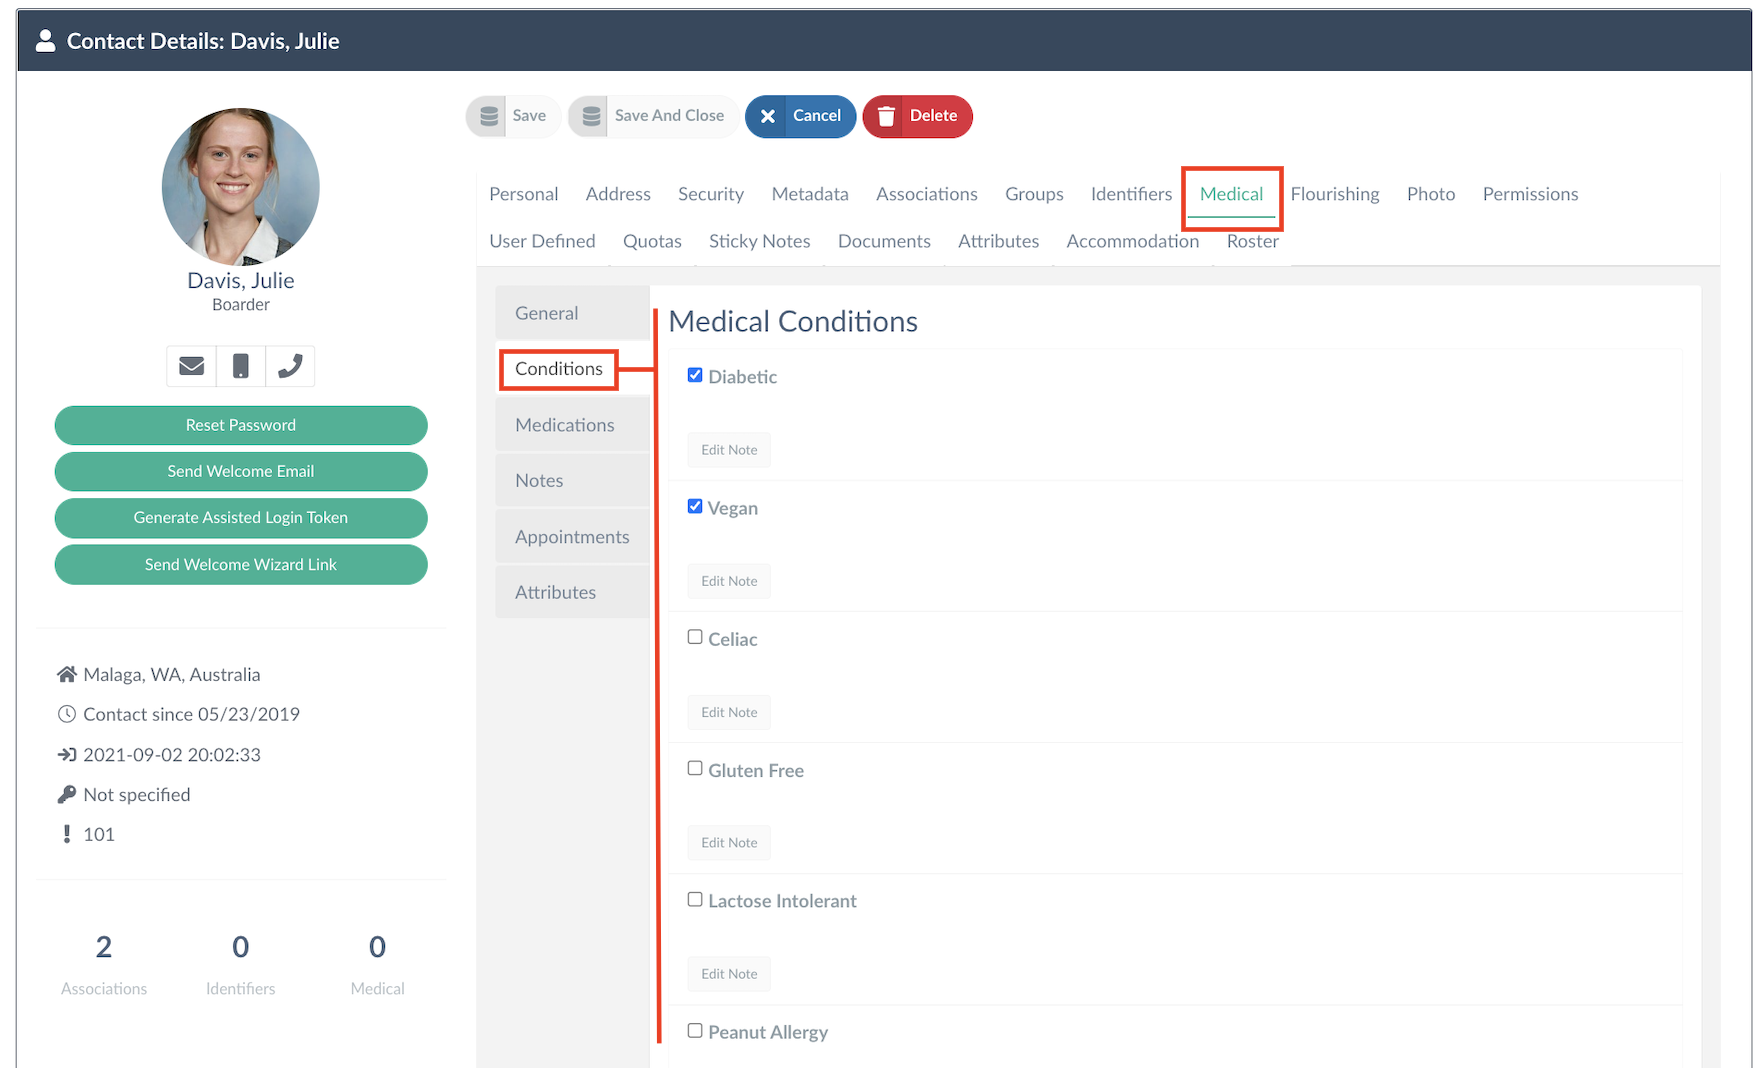Viewport: 1760px width, 1068px height.
Task: Click the telephone handset icon
Action: pyautogui.click(x=290, y=366)
